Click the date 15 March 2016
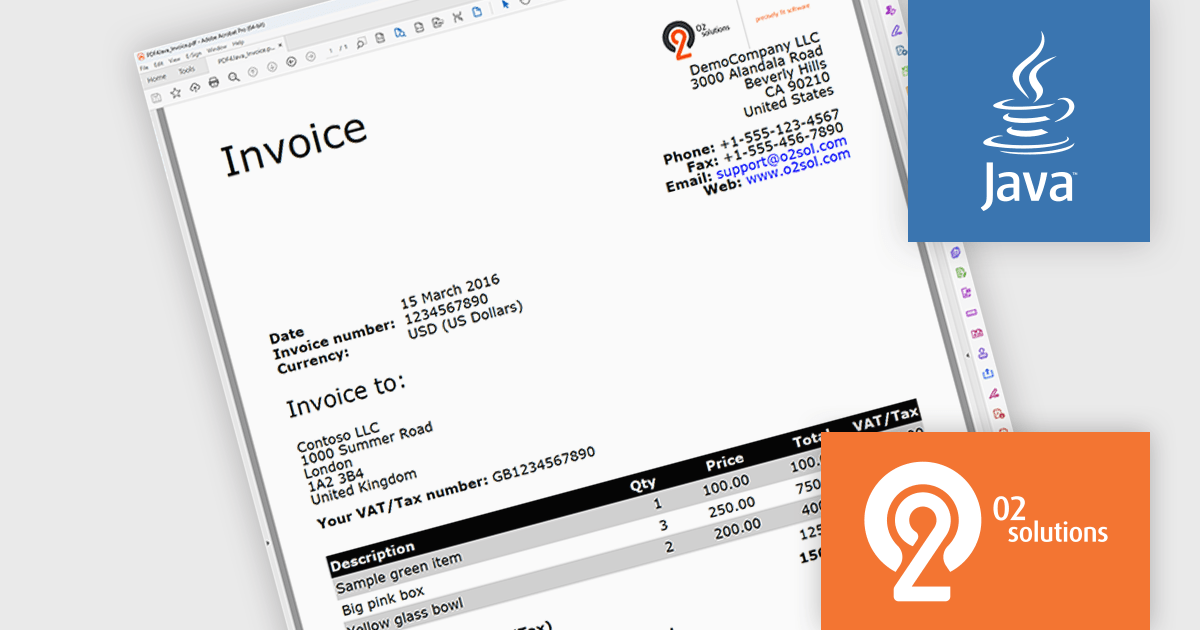 450,290
